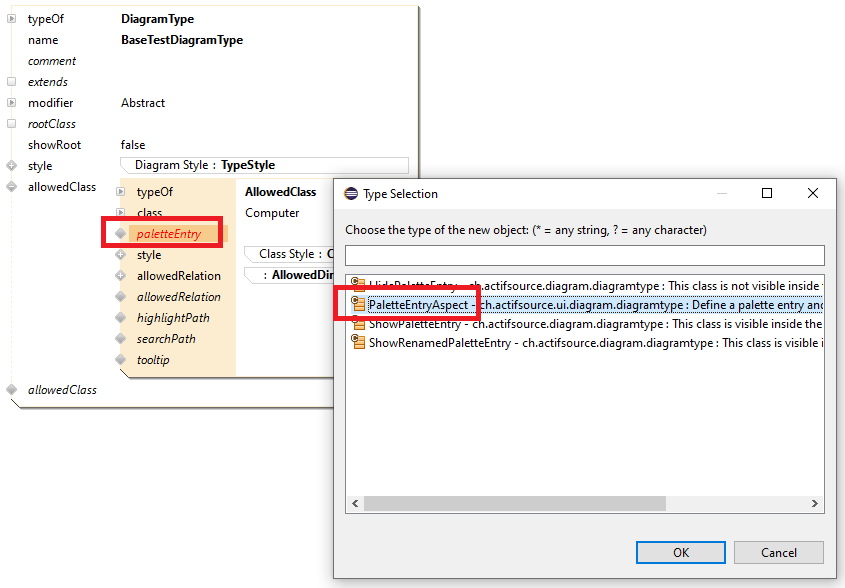The height and width of the screenshot is (588, 845).
Task: Click the diamond icon beside highlightPath
Action: [121, 318]
